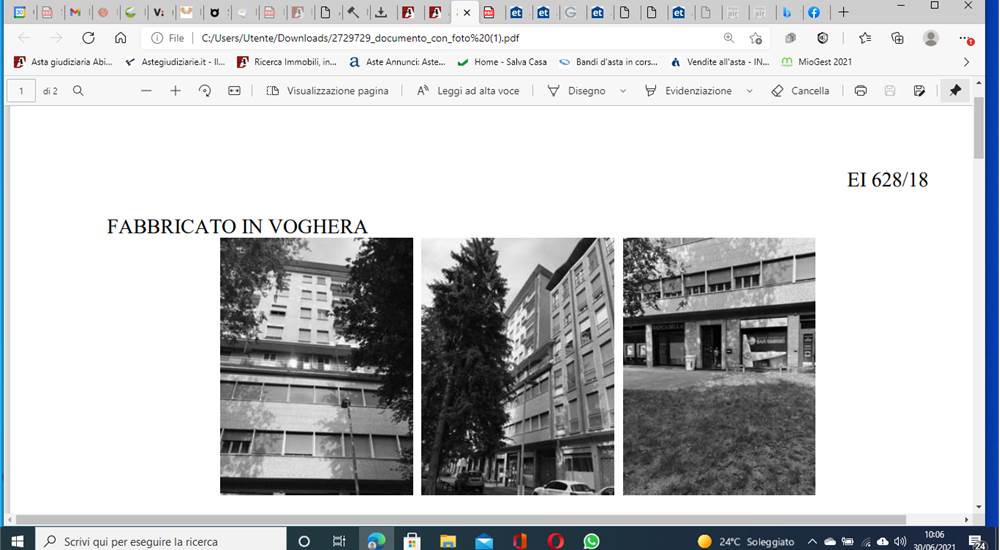Click the first building photo
The height and width of the screenshot is (550, 1000).
(x=316, y=366)
